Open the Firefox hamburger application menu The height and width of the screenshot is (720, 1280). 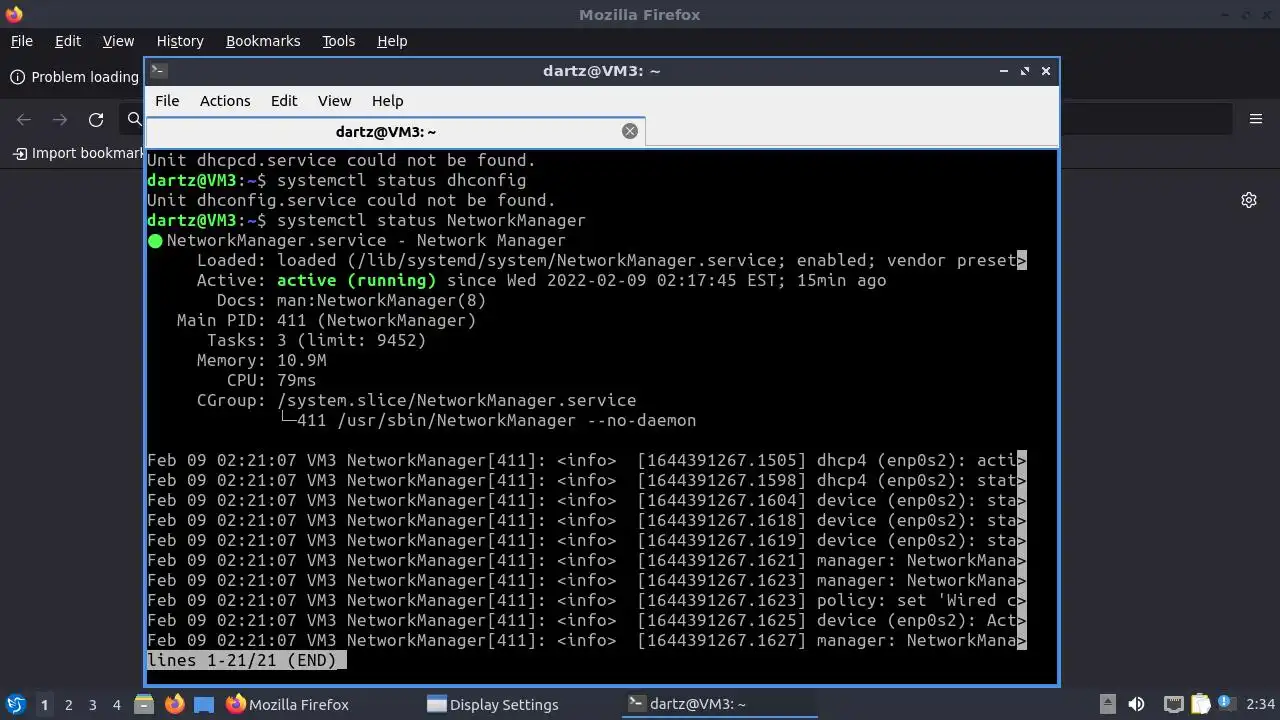pos(1256,119)
